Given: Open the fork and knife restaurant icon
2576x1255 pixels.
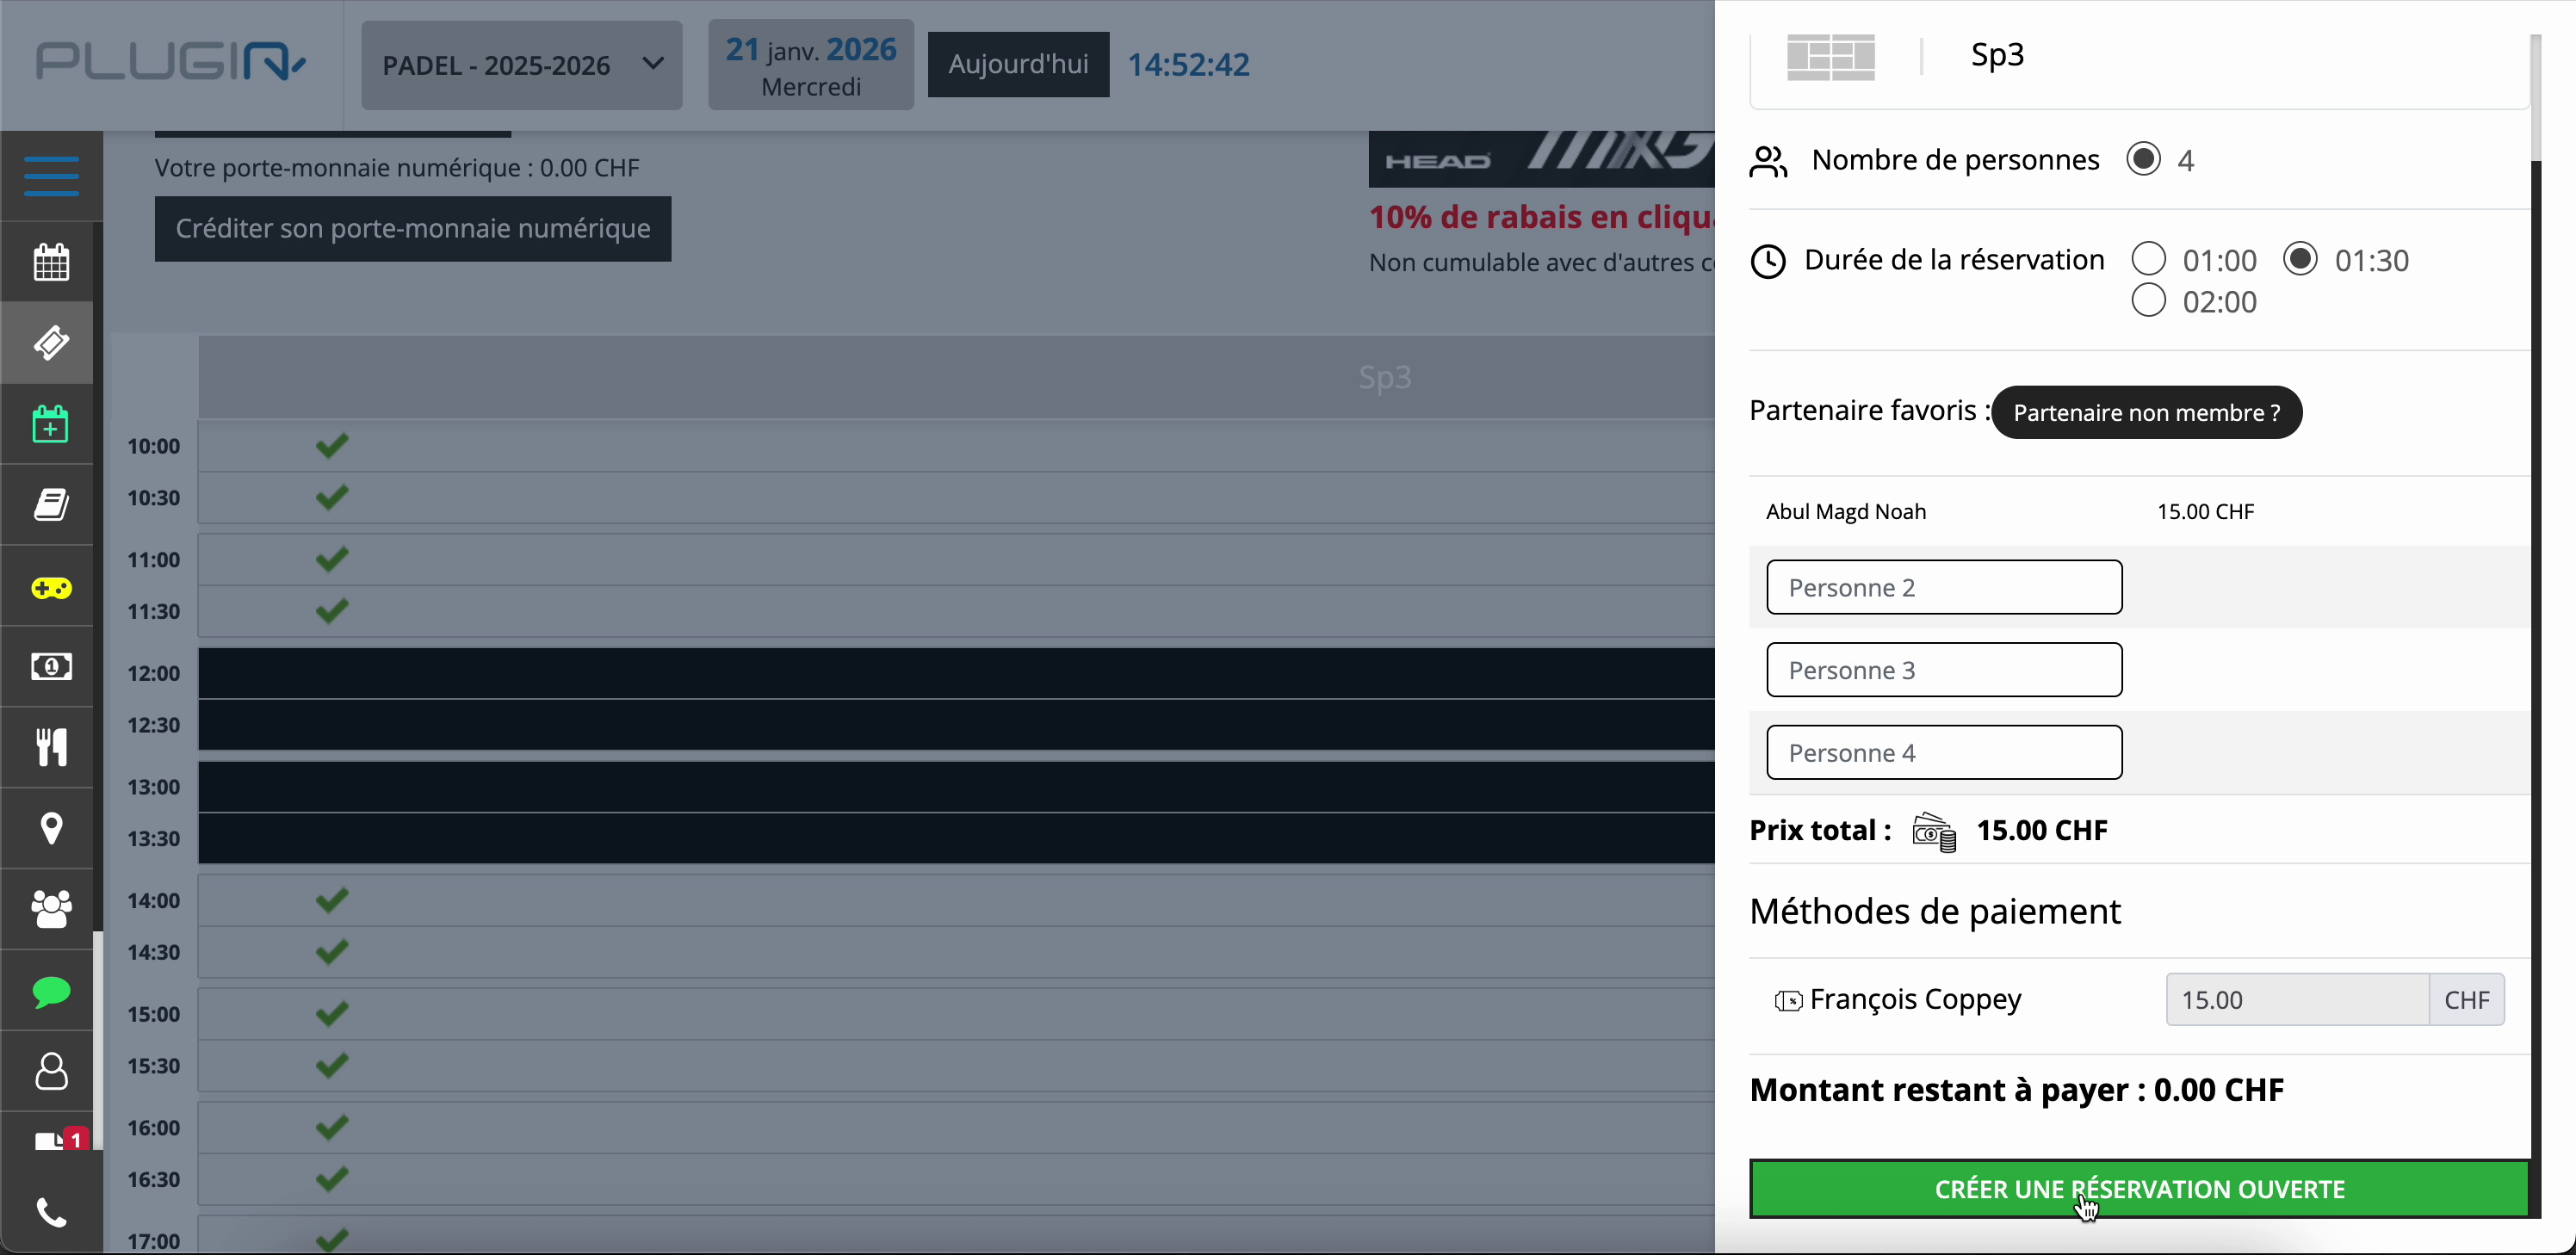Looking at the screenshot, I should tap(51, 747).
